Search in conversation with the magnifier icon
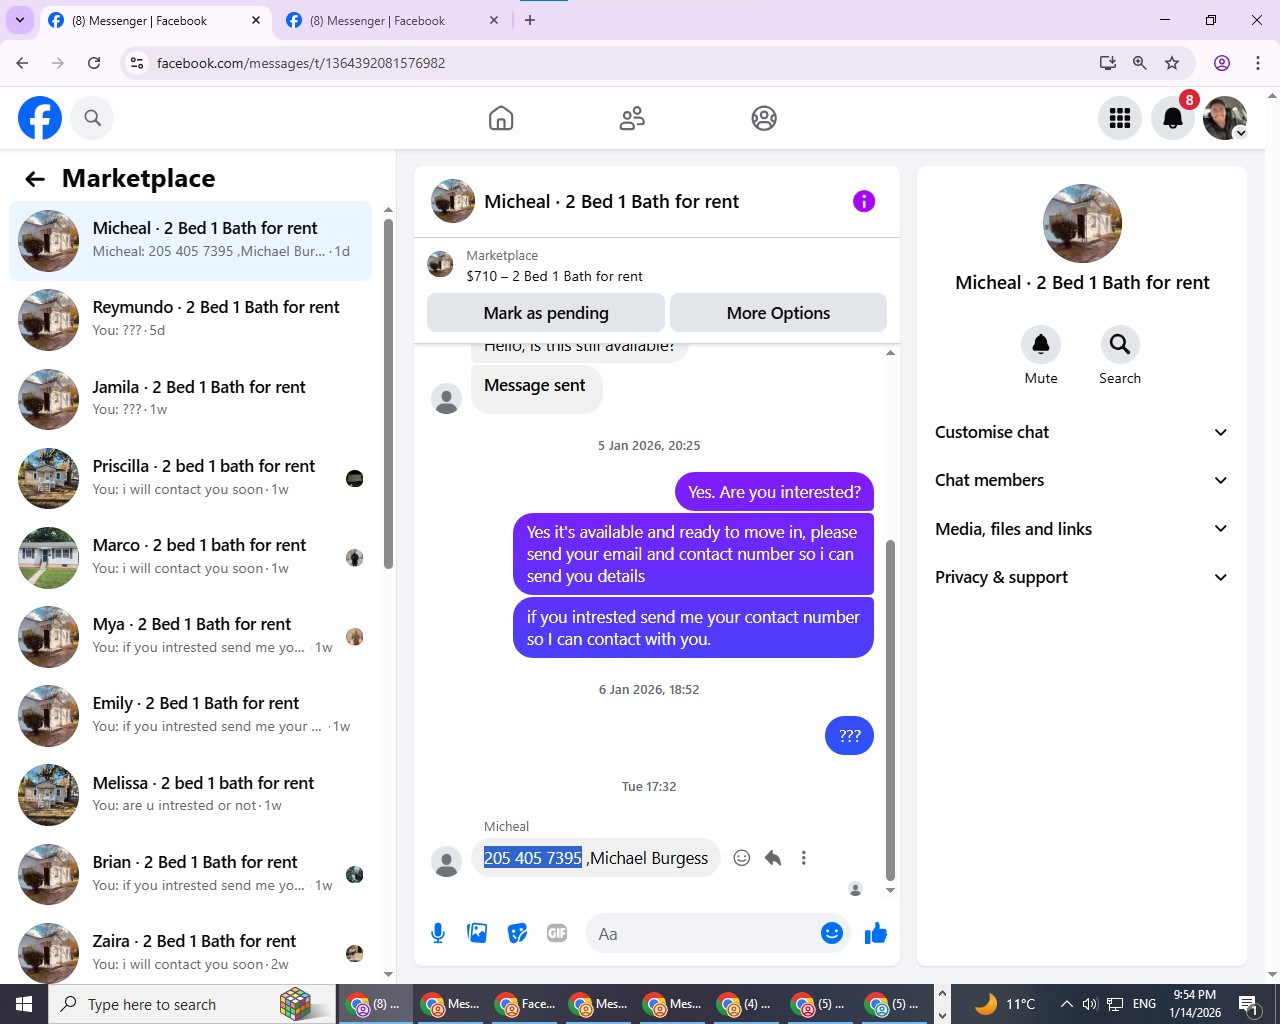 [x=1120, y=345]
